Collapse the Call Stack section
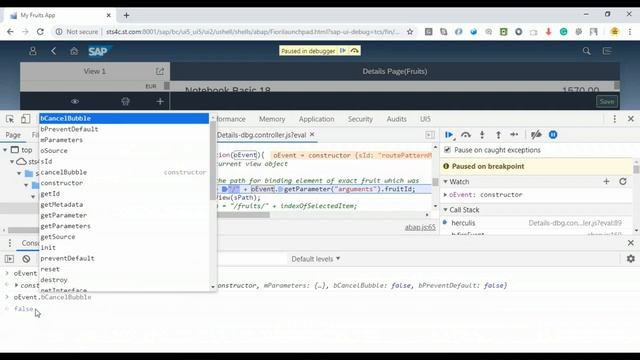 click(446, 210)
